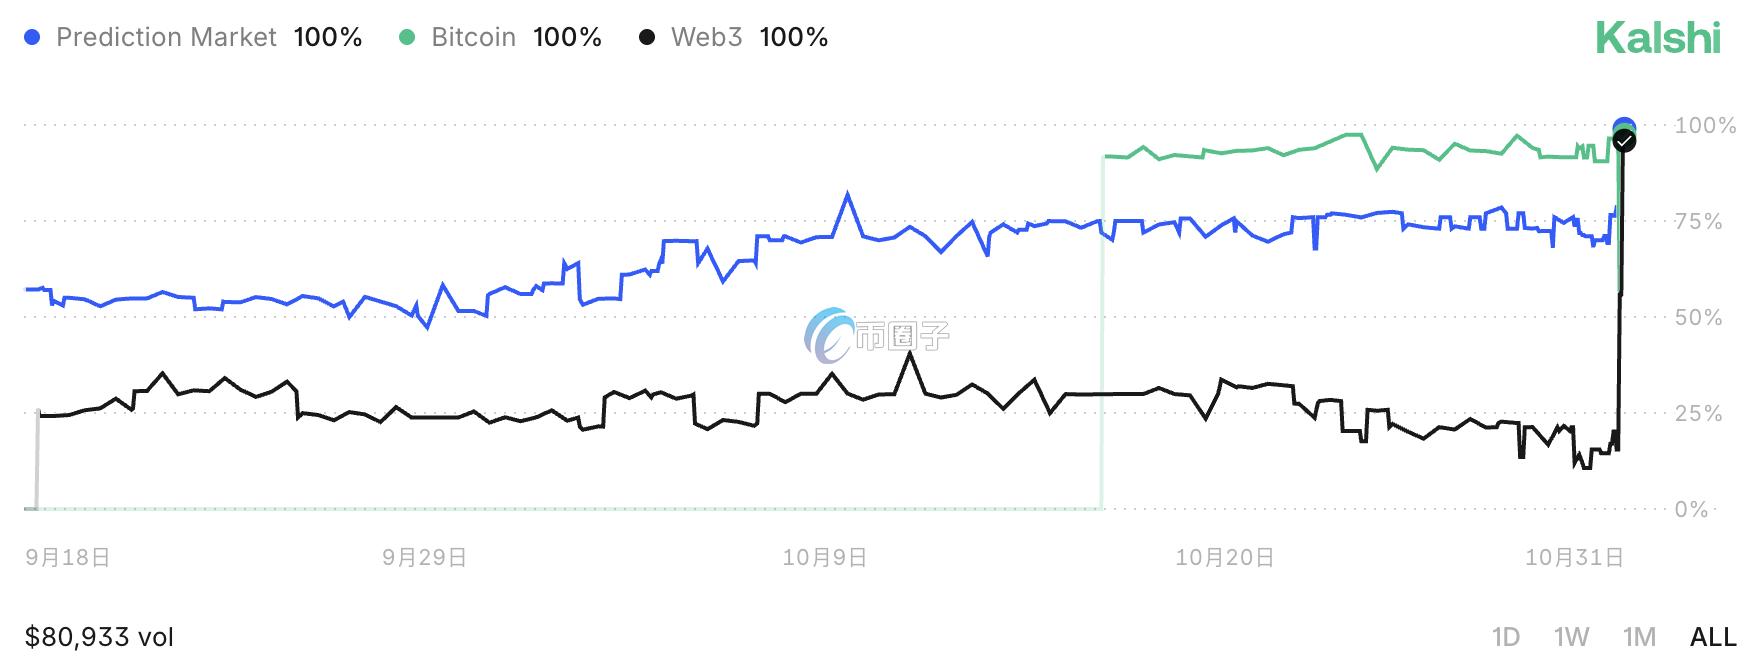This screenshot has width=1758, height=672.
Task: Select the ALL time range
Action: pos(1713,637)
